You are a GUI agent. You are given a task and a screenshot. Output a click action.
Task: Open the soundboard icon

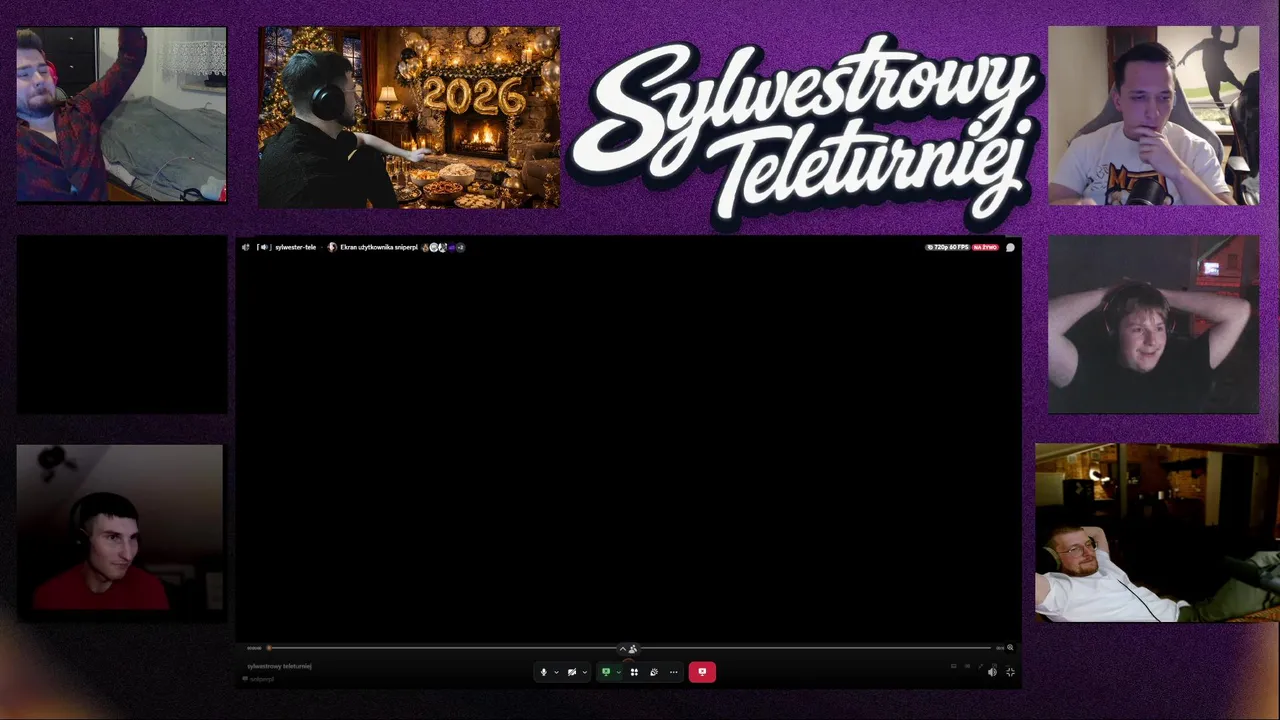coord(654,672)
